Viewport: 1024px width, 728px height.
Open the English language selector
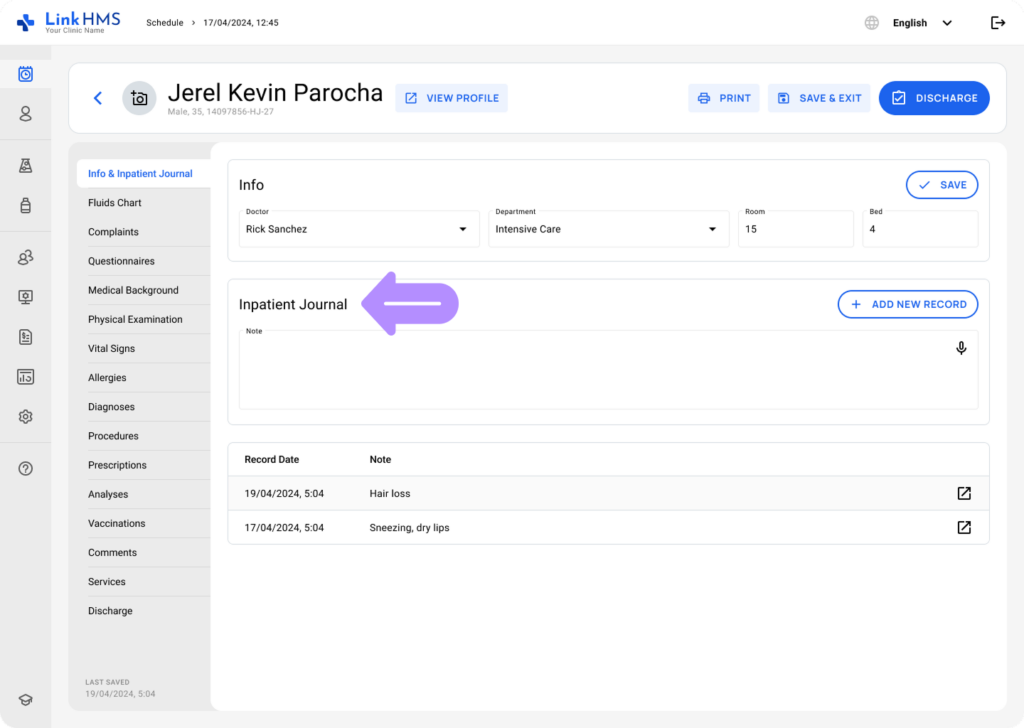point(910,23)
